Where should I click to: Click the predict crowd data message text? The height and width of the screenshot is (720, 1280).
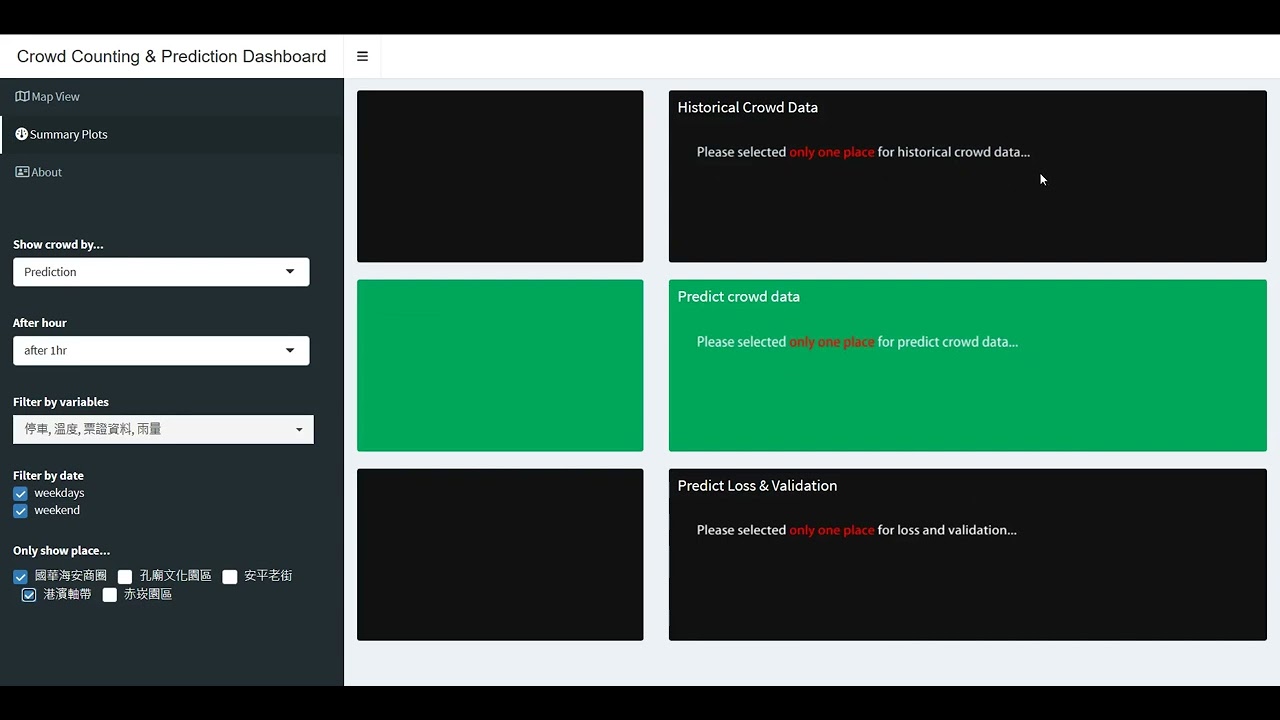[857, 342]
